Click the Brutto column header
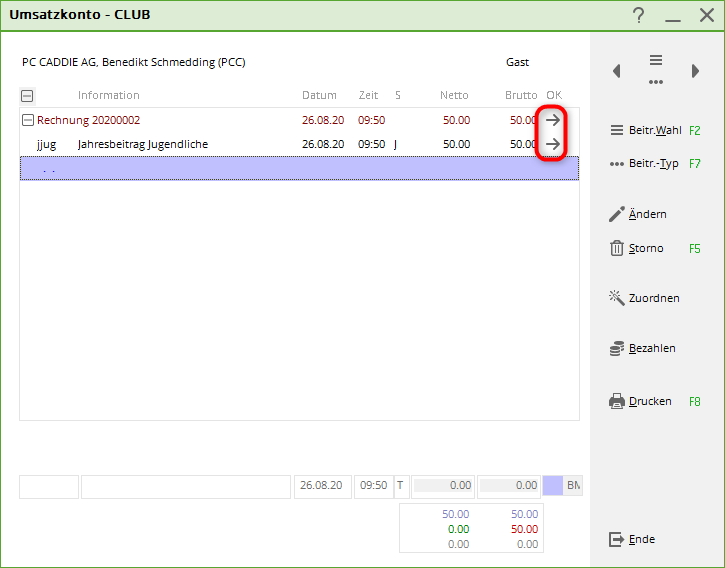The image size is (725, 568). 521,95
